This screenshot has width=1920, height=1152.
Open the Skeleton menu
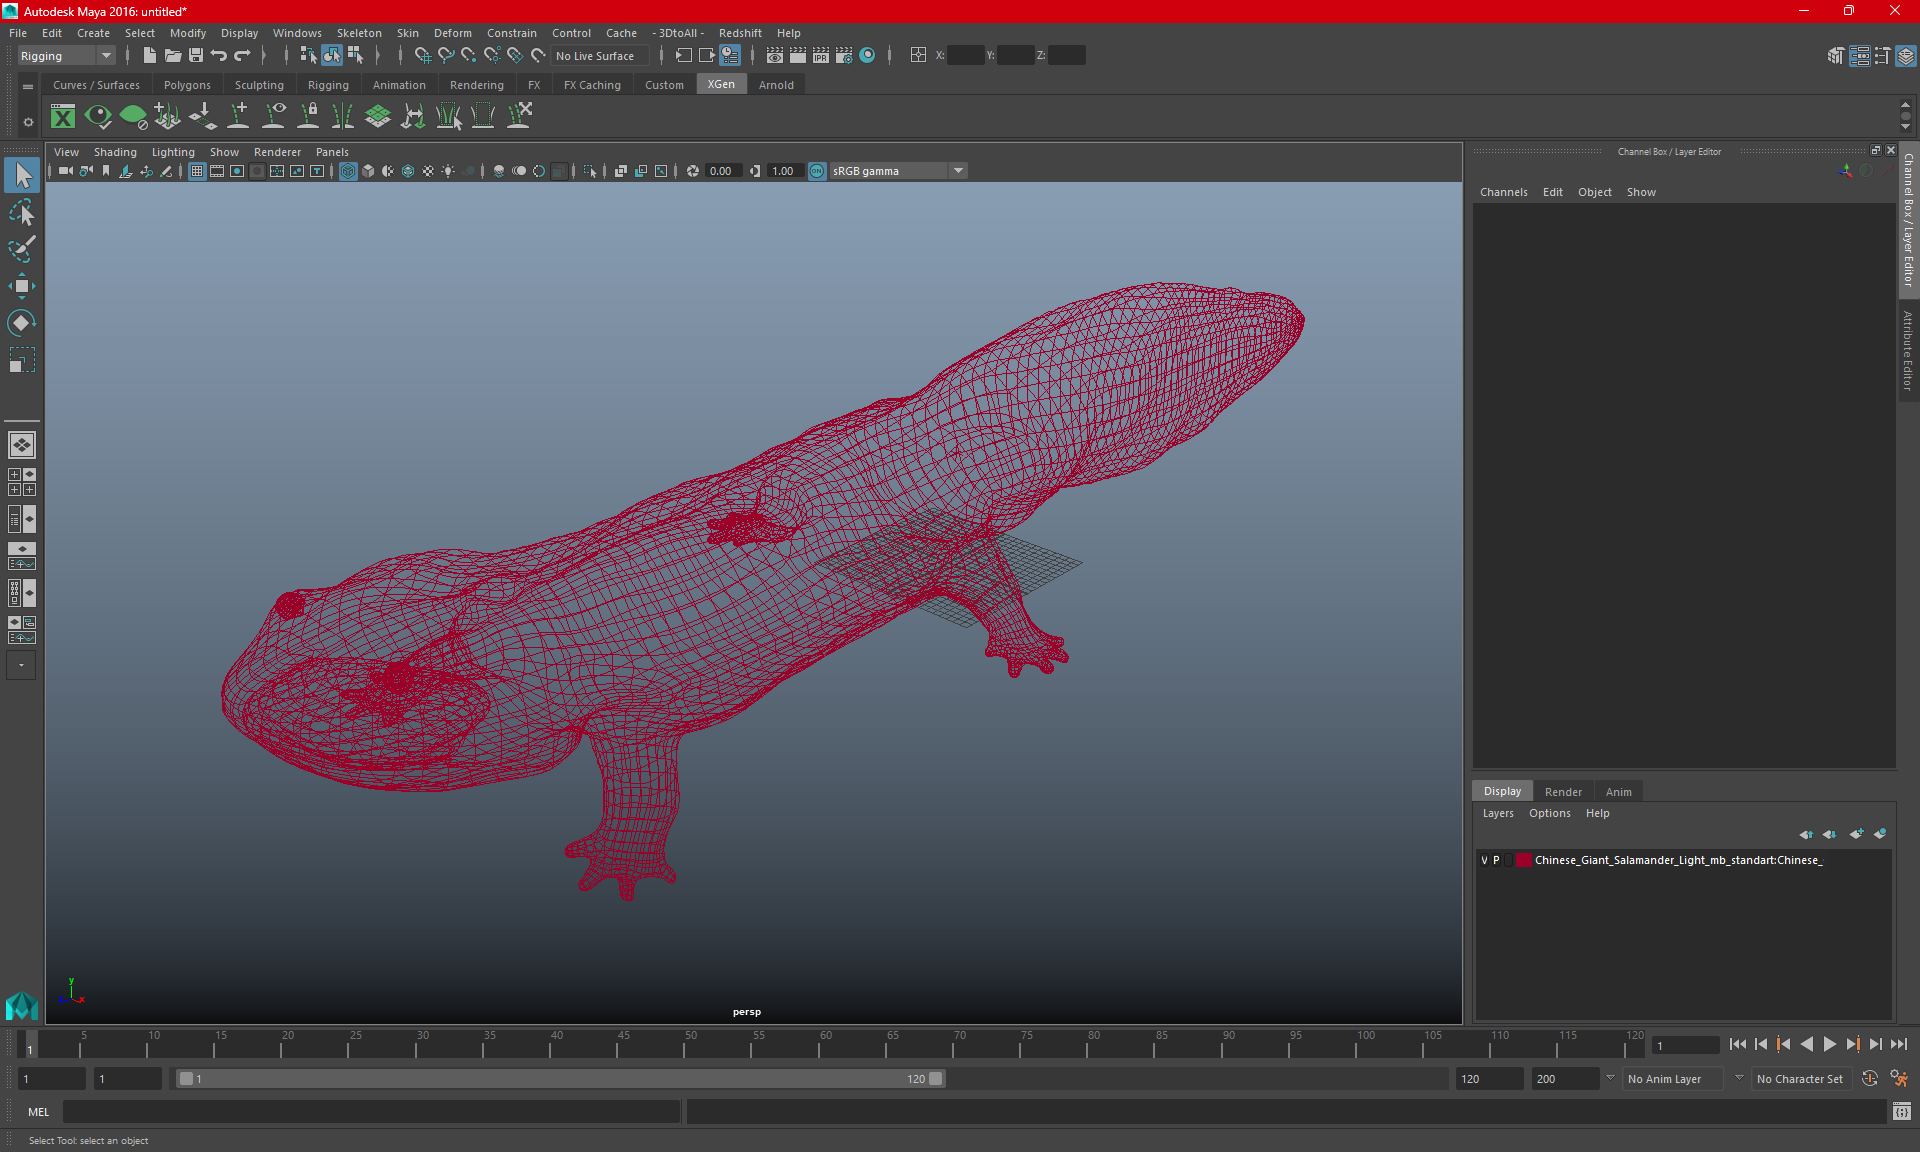point(357,33)
